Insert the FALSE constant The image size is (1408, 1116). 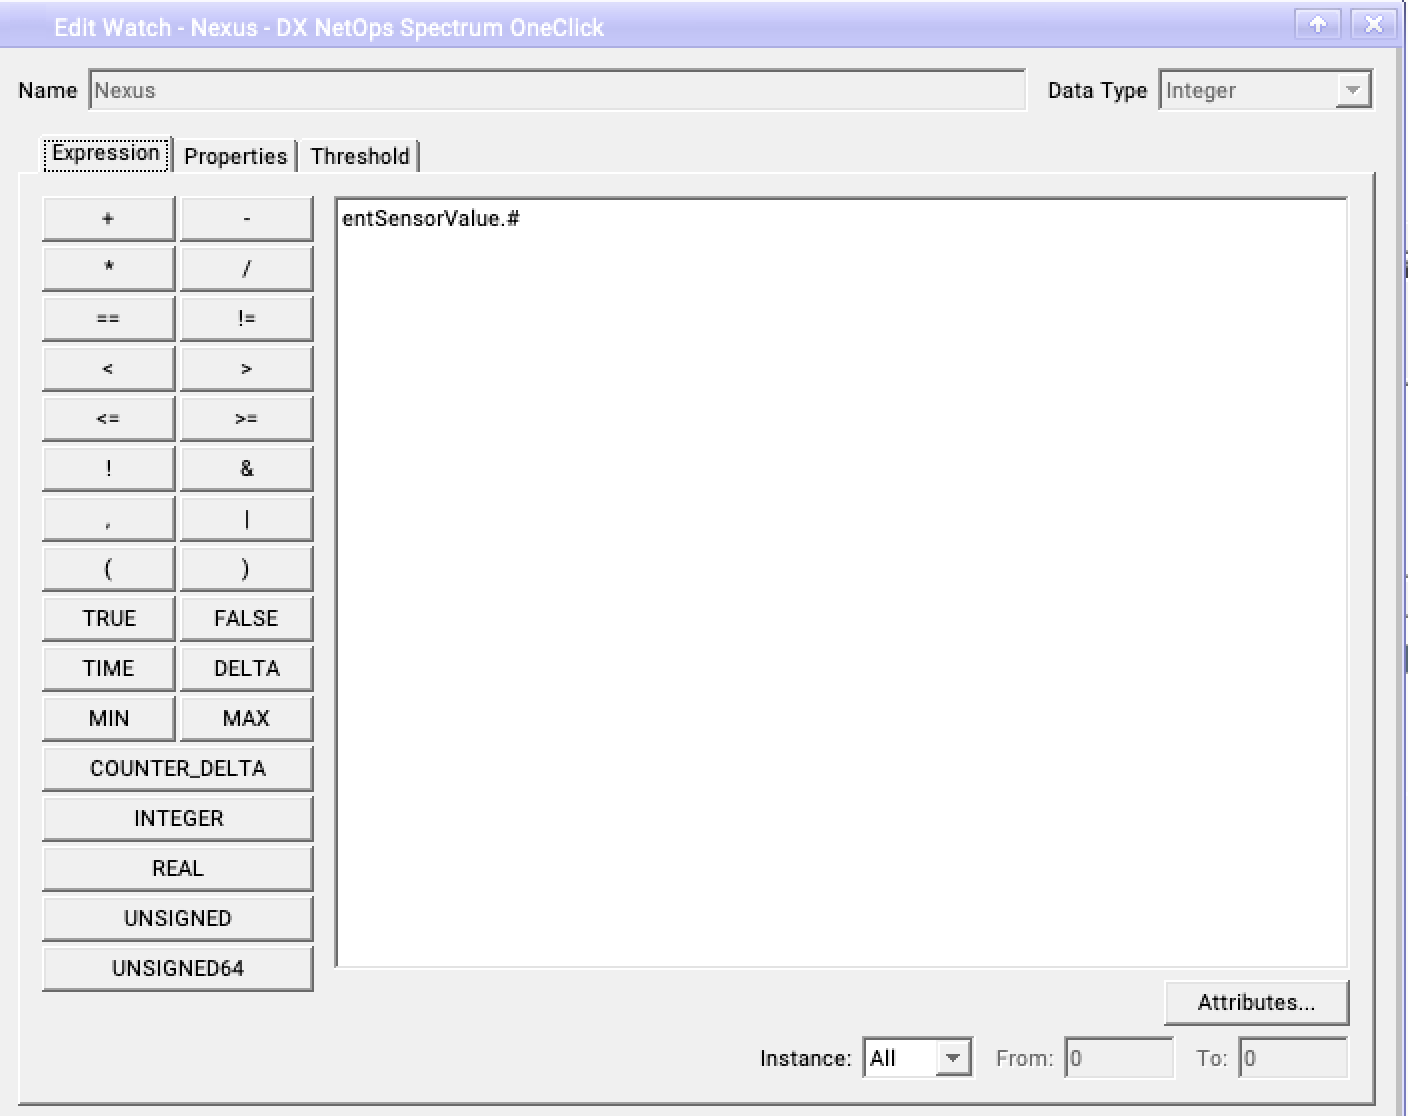click(246, 619)
